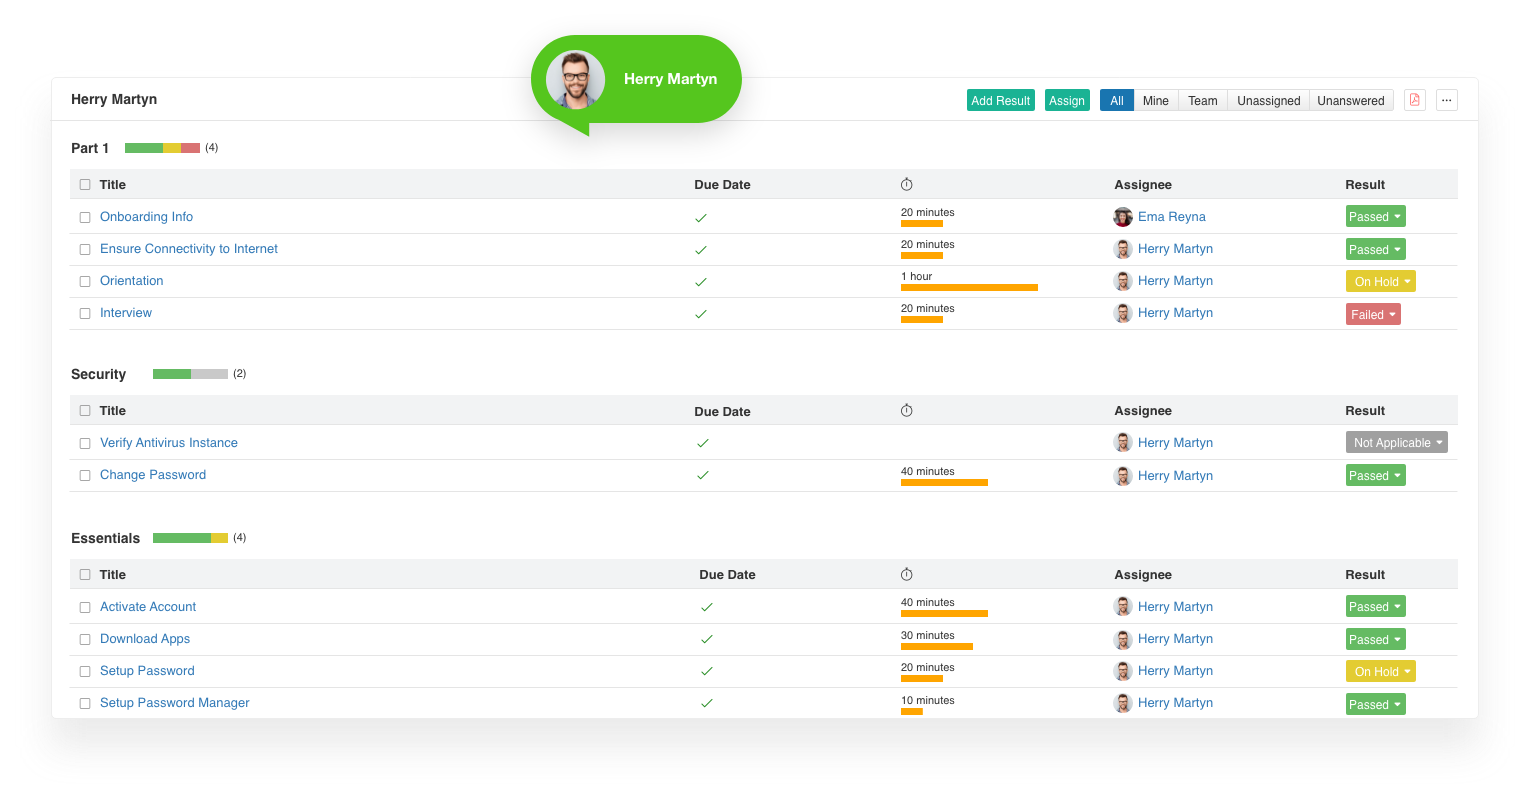Check the select-all checkbox in Part 1 table
The width and height of the screenshot is (1530, 799).
(85, 184)
